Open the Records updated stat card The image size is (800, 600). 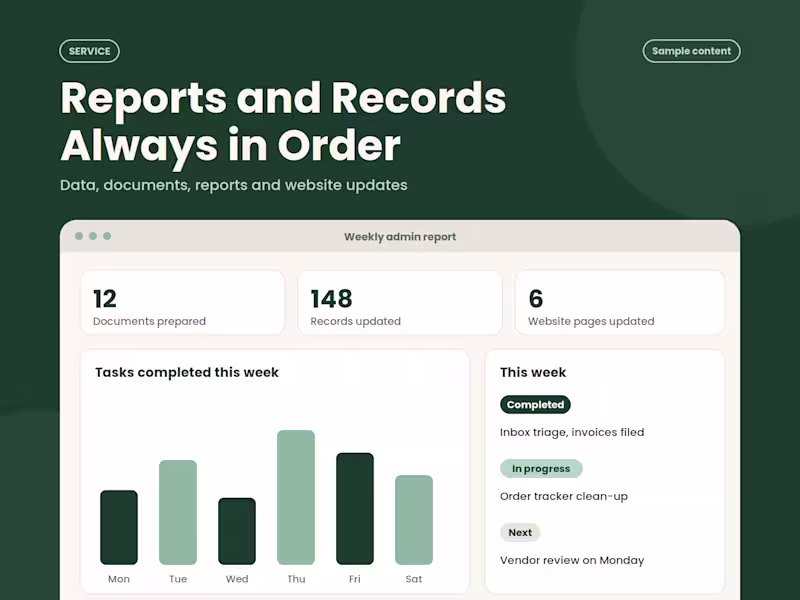coord(400,303)
